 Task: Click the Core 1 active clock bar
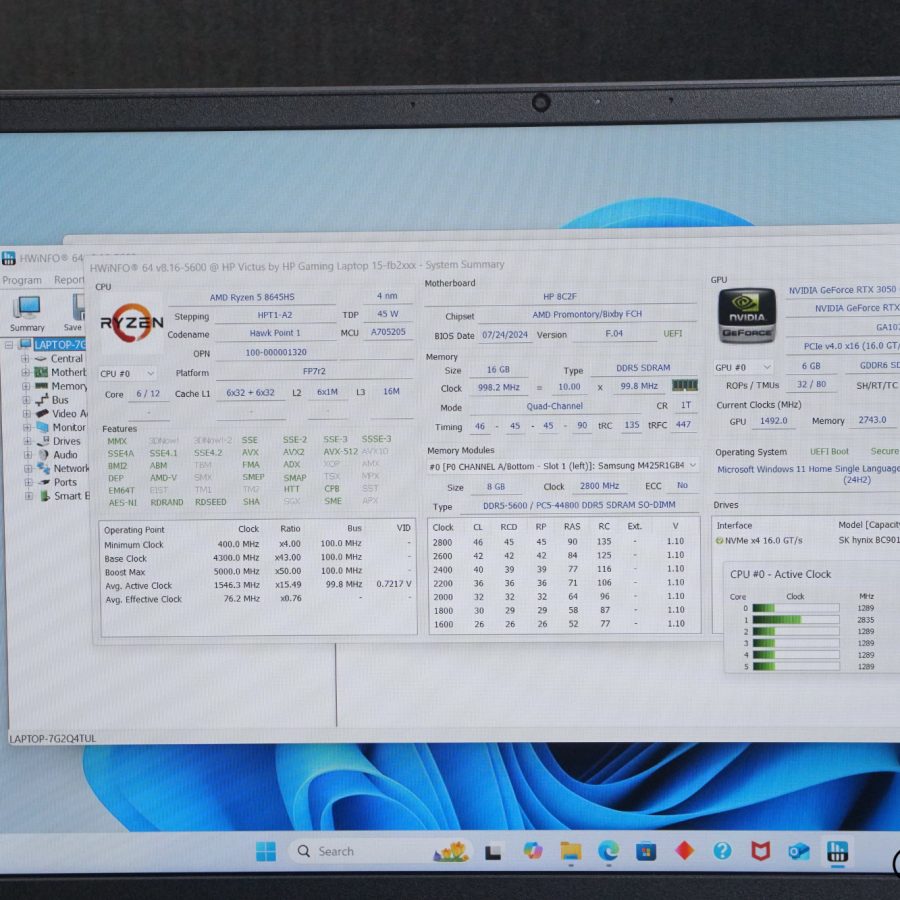point(796,619)
